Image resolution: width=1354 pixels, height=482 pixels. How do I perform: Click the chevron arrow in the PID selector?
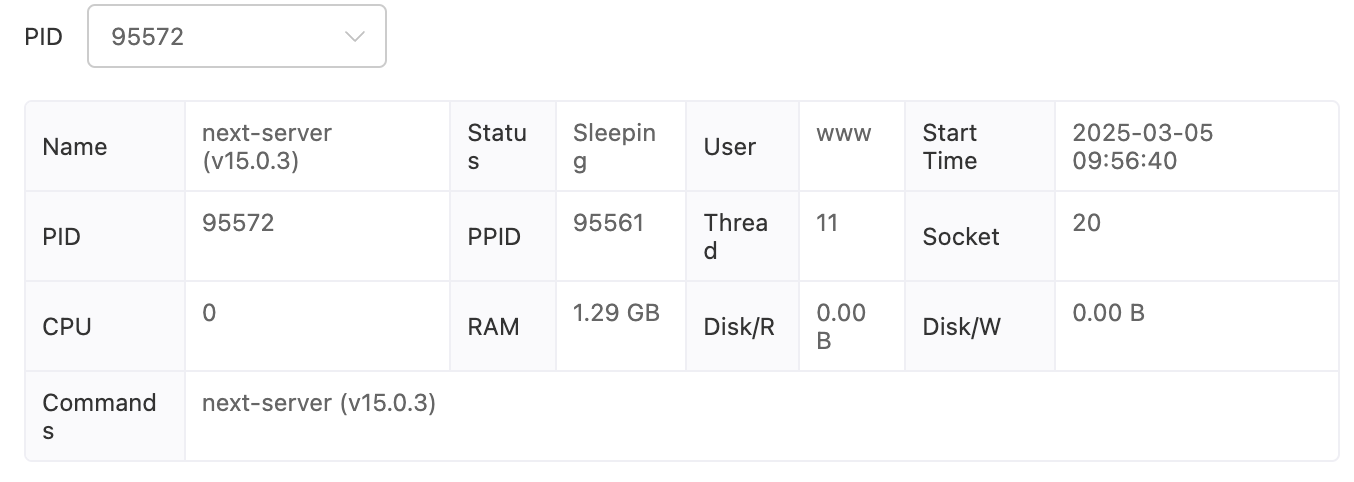coord(354,37)
